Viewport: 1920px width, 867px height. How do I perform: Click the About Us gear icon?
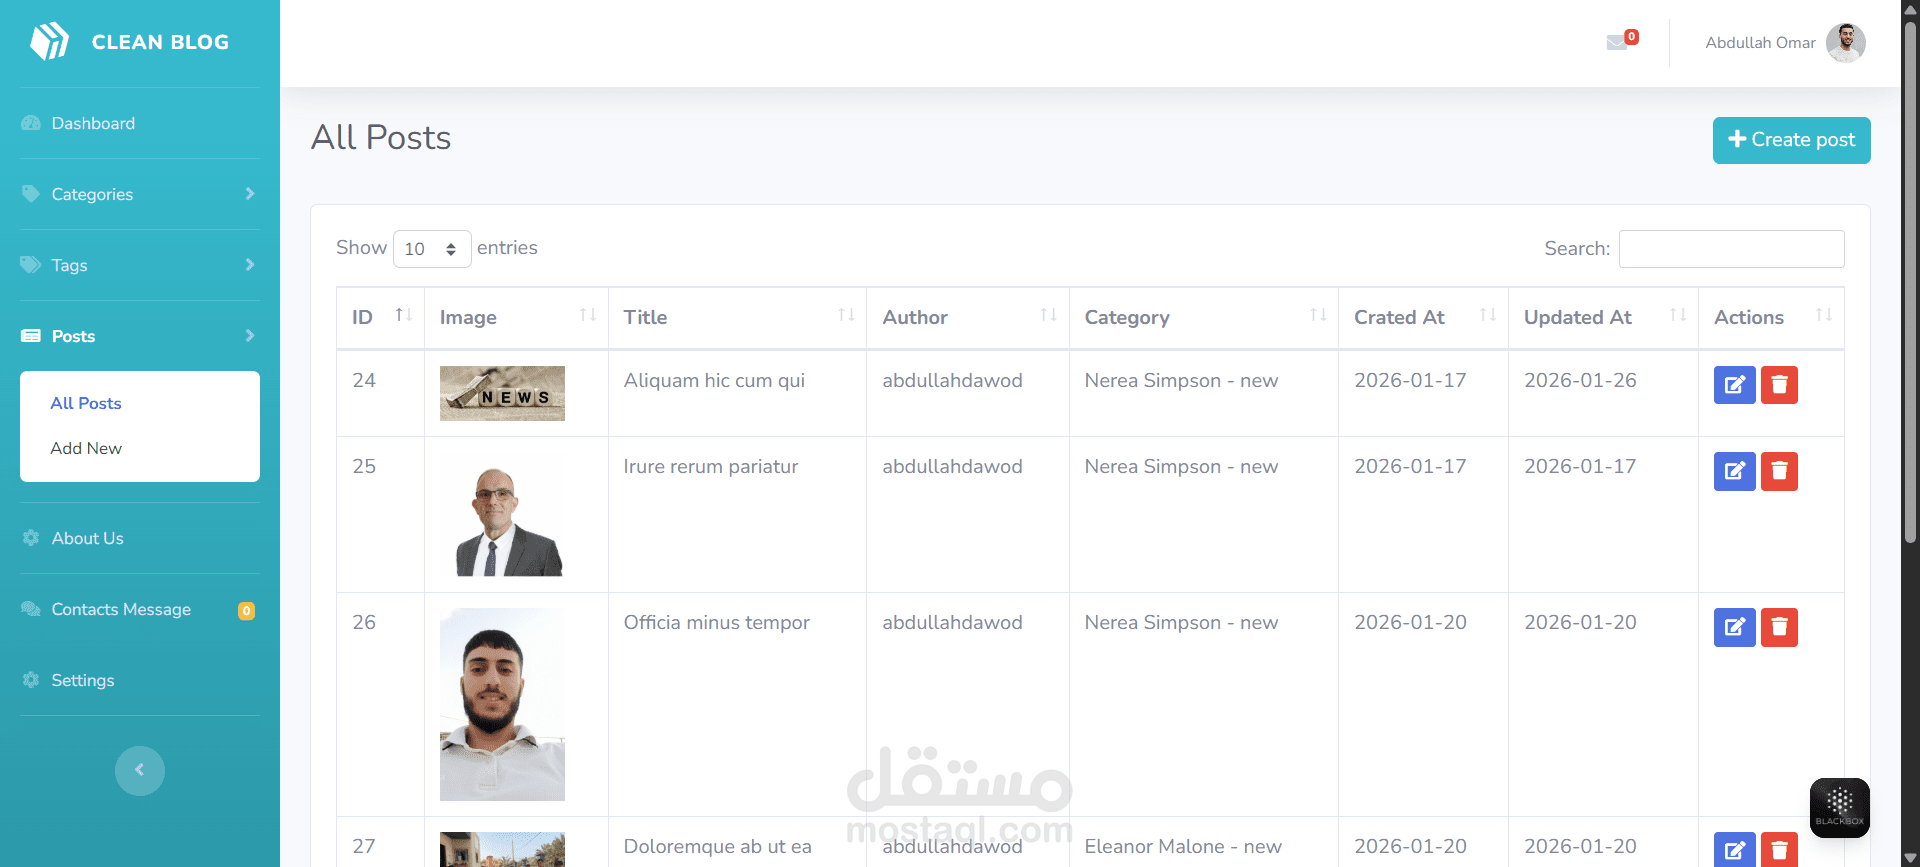tap(31, 538)
